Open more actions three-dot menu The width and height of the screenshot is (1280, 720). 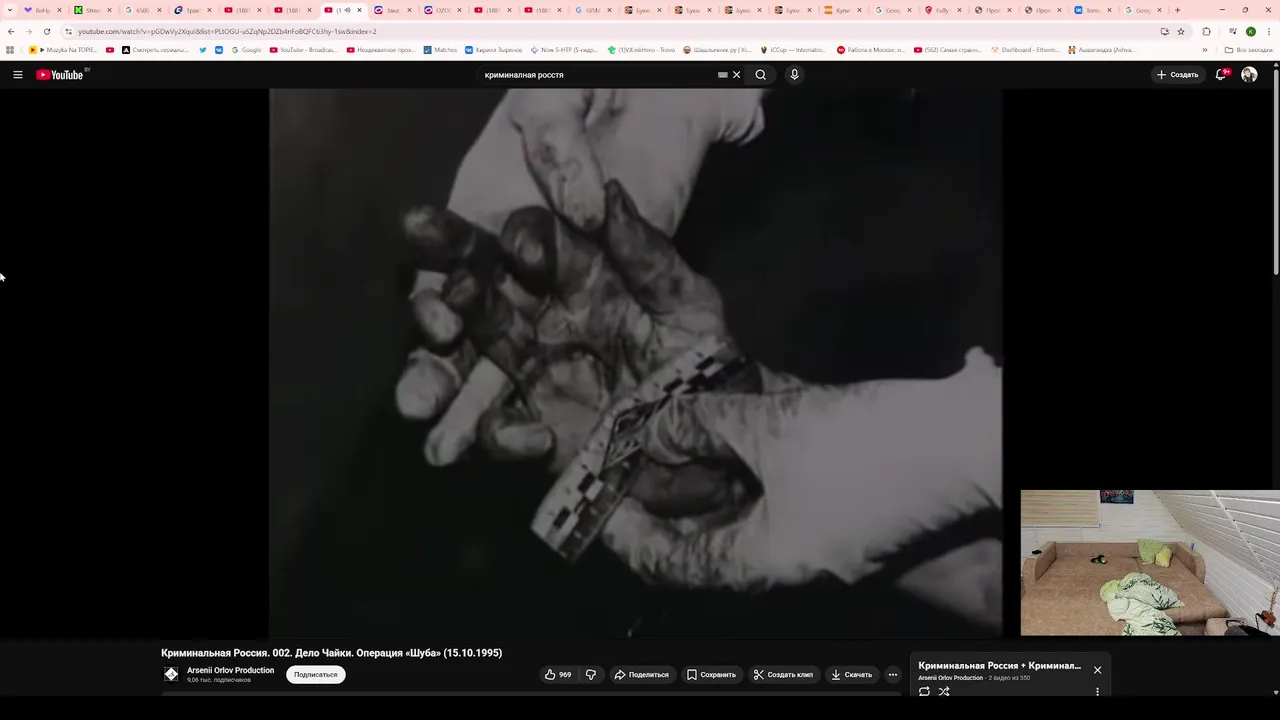point(893,675)
